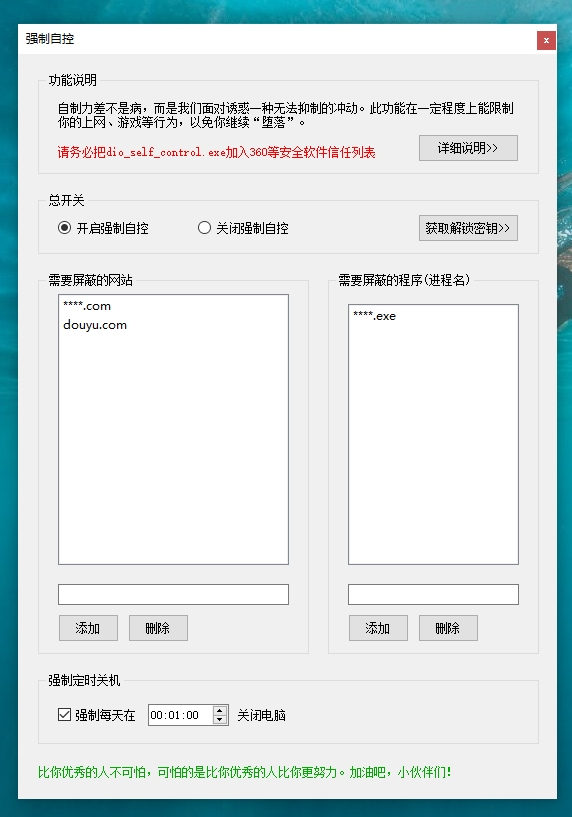
Task: Focus the website entry text field
Action: point(173,594)
